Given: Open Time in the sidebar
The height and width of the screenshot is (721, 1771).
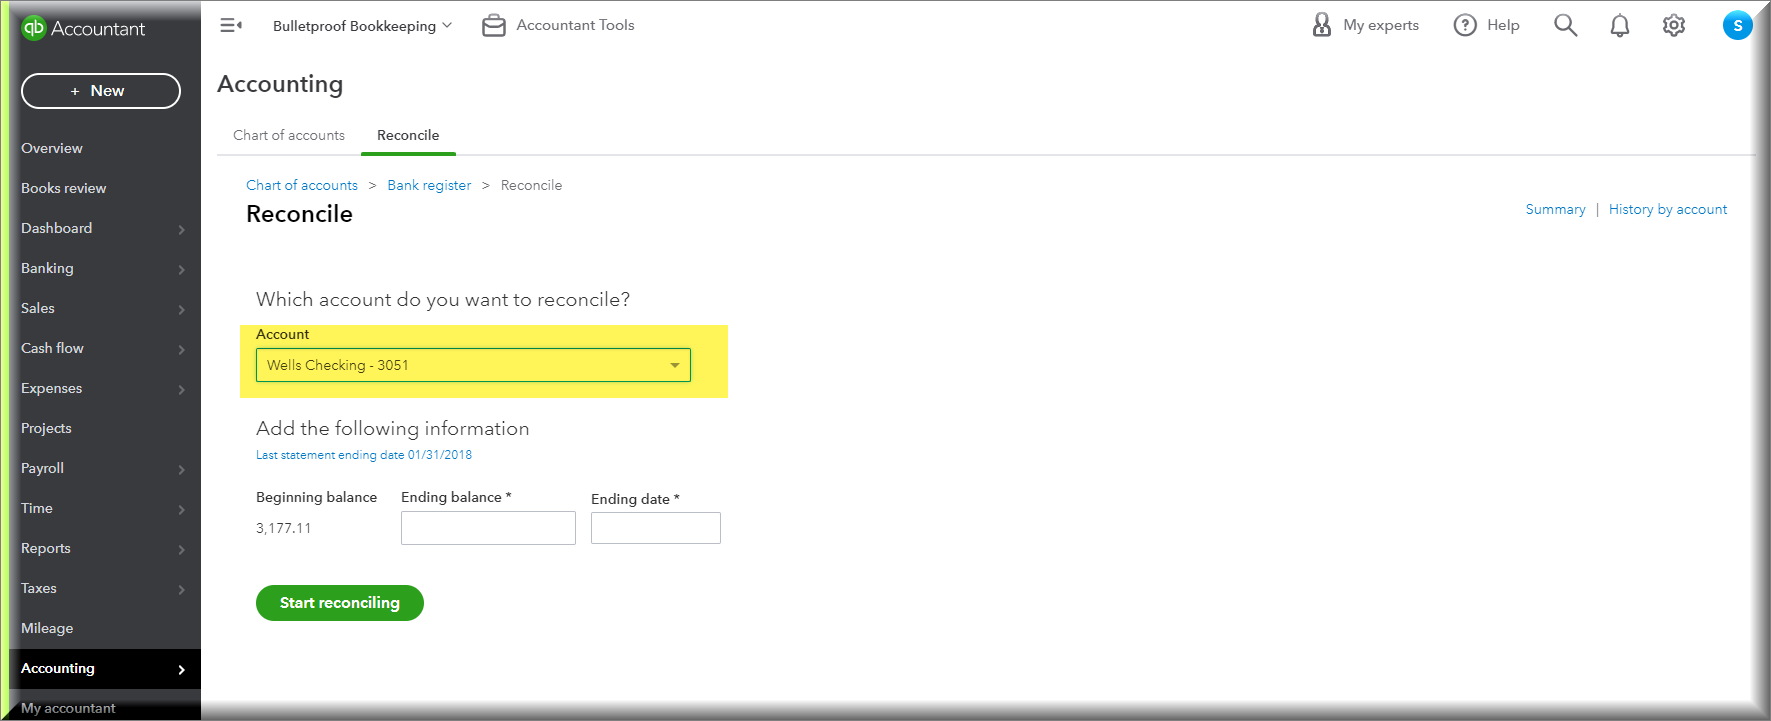Looking at the screenshot, I should point(37,508).
